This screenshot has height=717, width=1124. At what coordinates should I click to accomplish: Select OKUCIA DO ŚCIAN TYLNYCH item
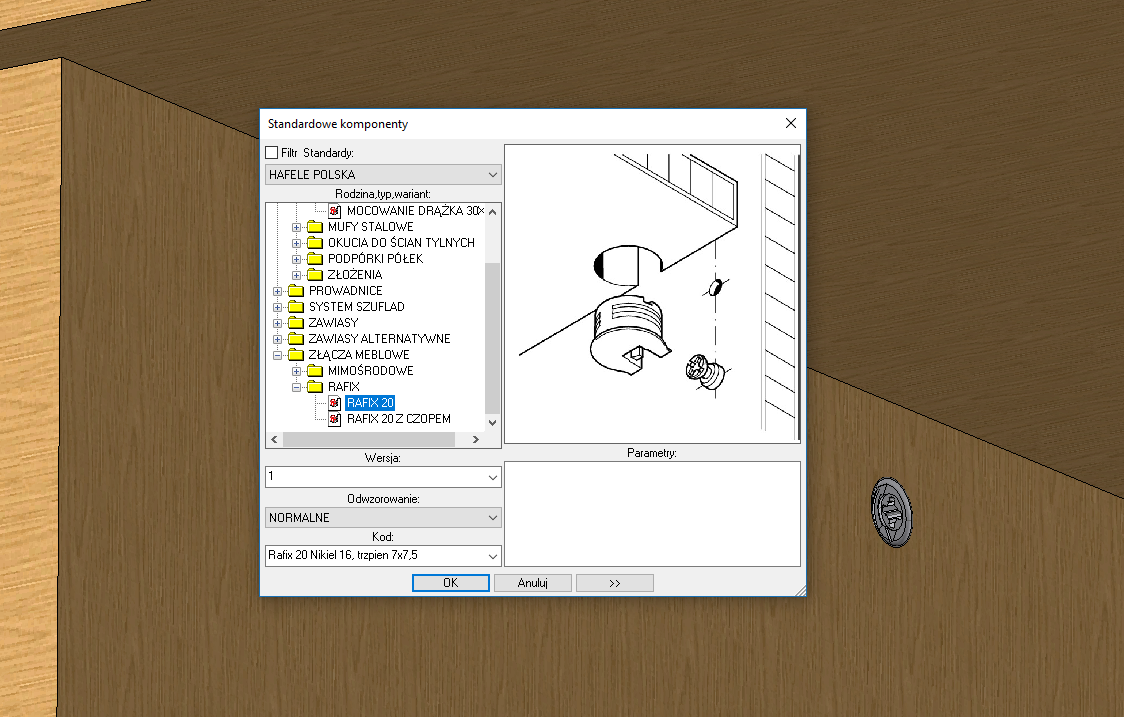coord(400,243)
